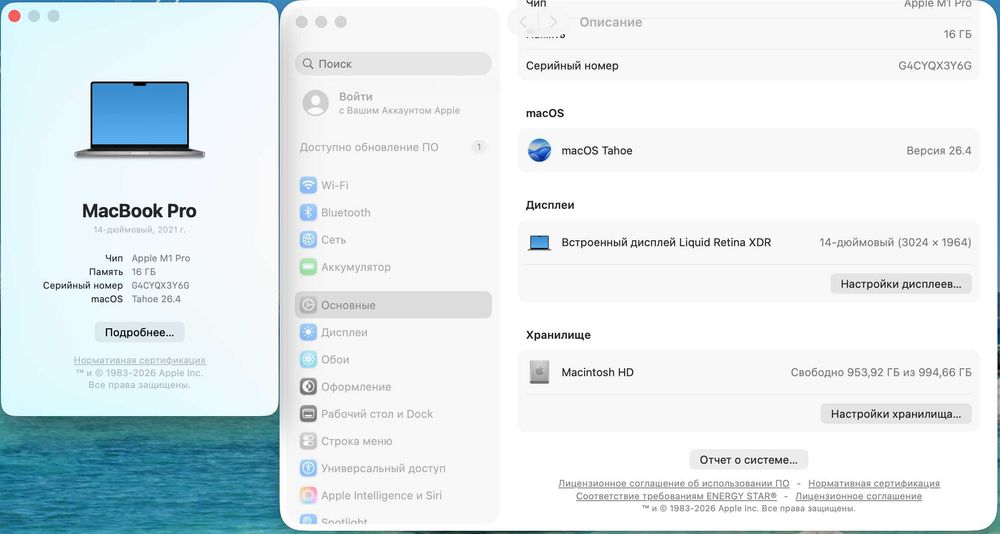Screen dimensions: 1000x534
Task: Click the Macintosh HD label
Action: [598, 373]
